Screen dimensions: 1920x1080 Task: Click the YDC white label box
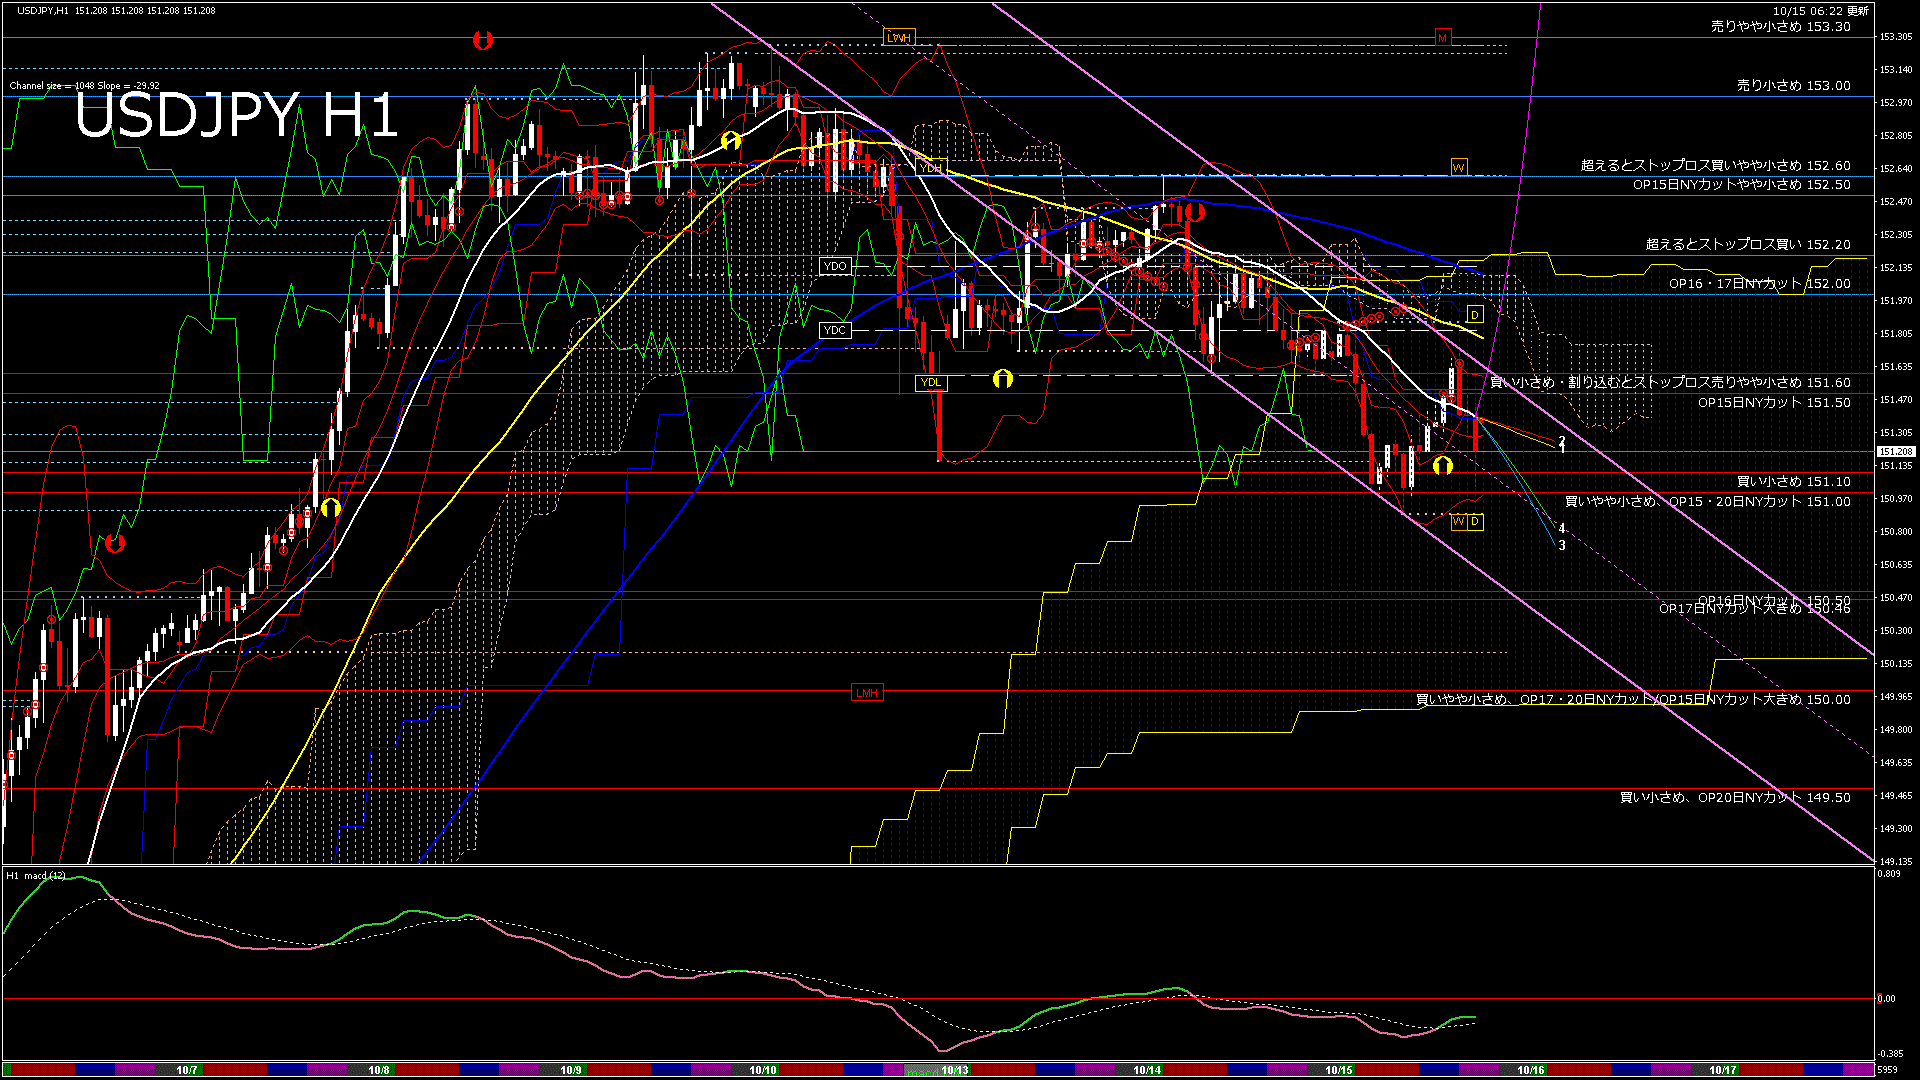coord(835,331)
